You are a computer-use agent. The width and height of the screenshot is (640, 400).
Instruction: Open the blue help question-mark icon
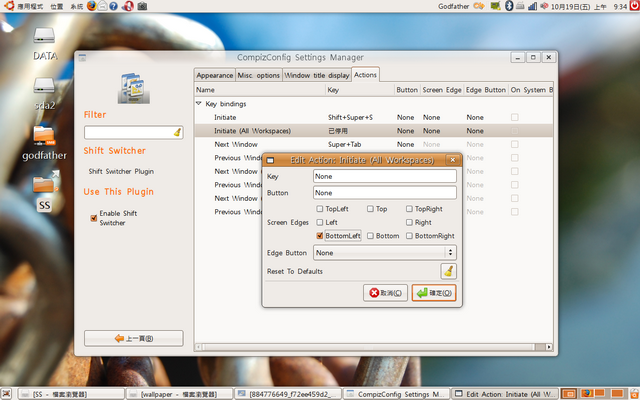(113, 6)
